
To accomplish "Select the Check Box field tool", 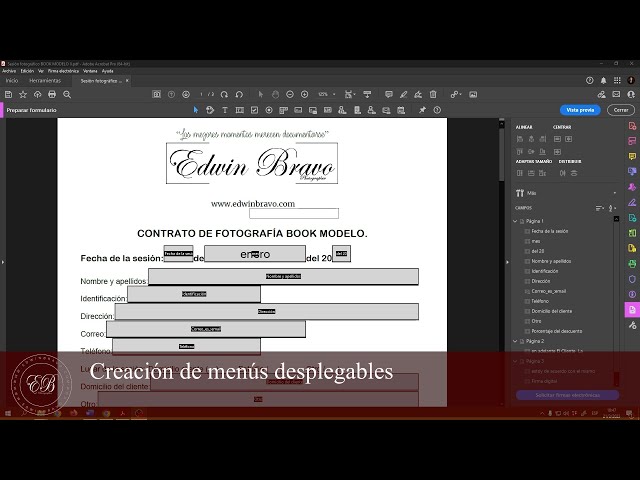I will (254, 110).
